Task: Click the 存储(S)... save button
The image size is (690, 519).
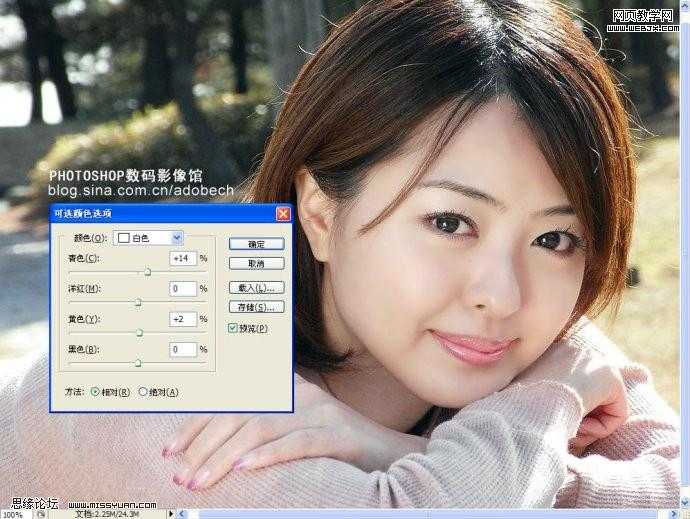Action: click(x=257, y=307)
